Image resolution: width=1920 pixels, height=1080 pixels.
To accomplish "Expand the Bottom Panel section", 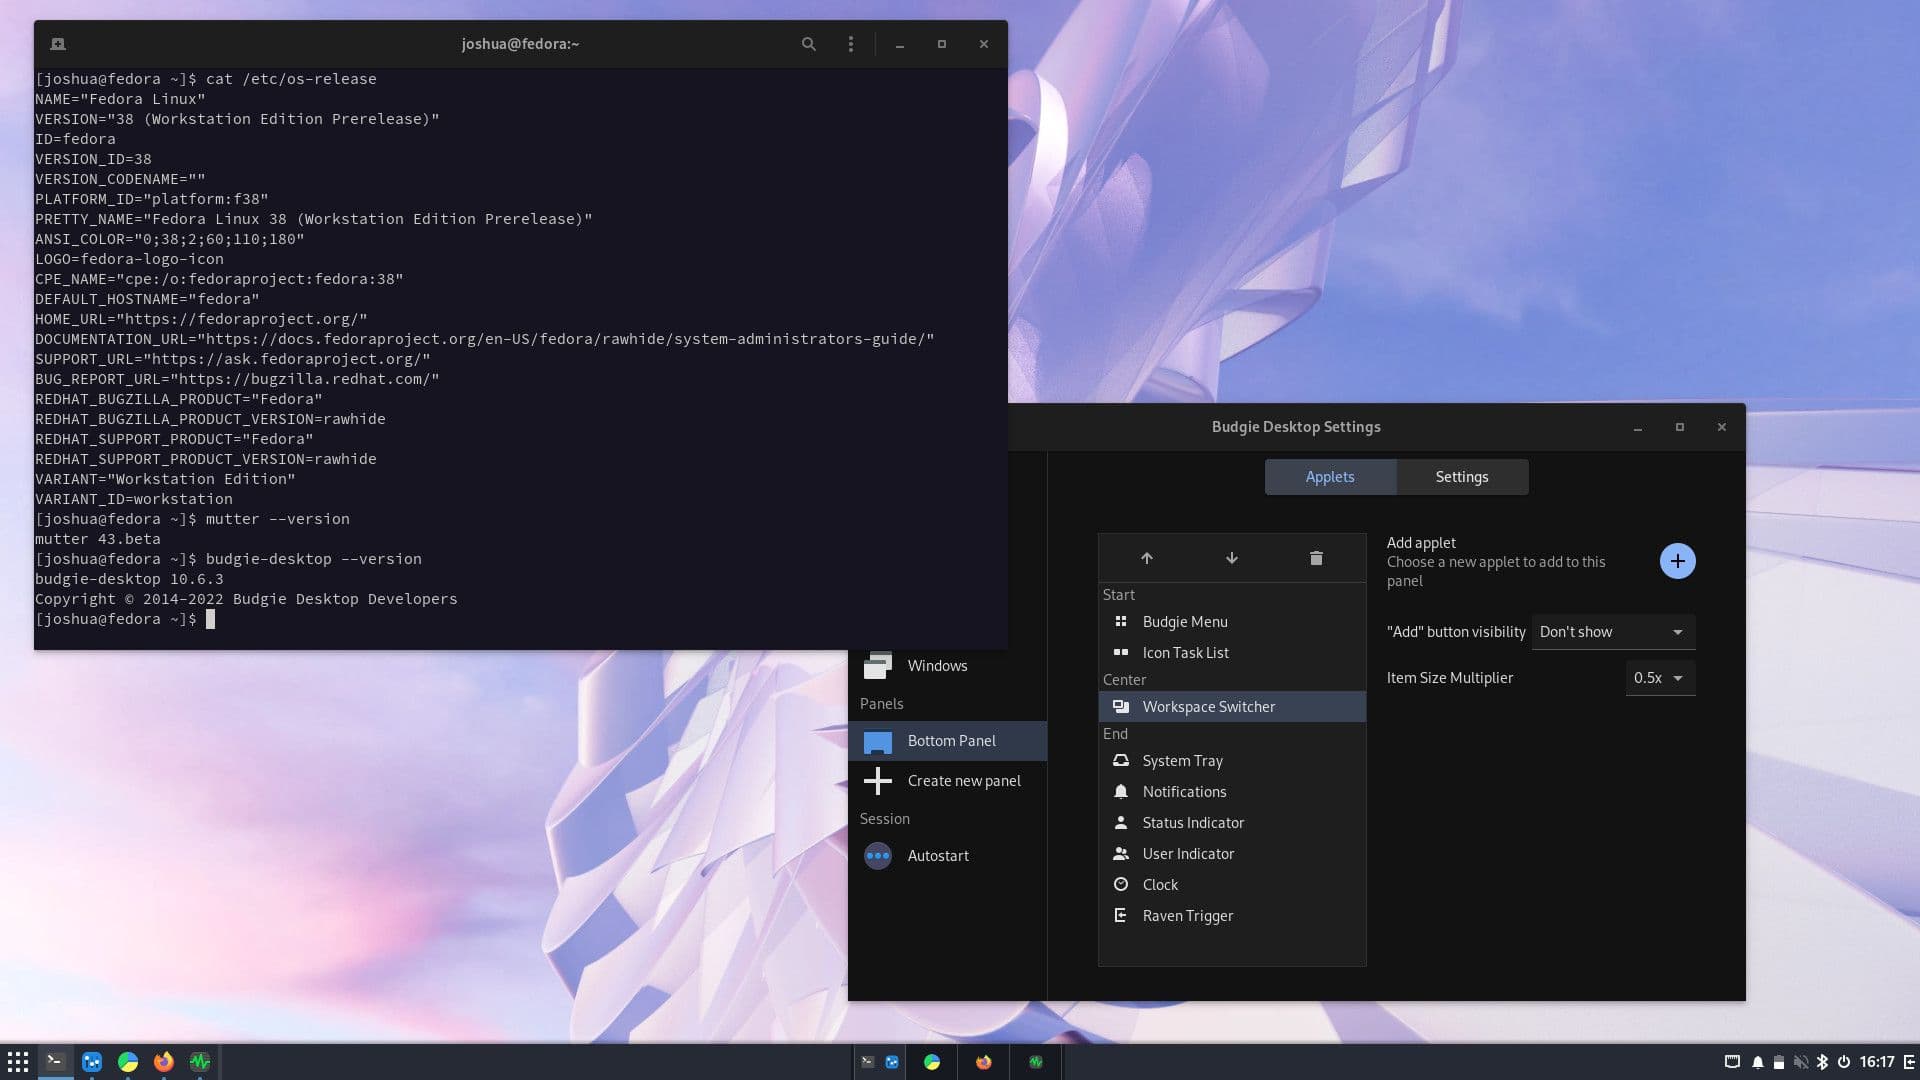I will pos(951,738).
